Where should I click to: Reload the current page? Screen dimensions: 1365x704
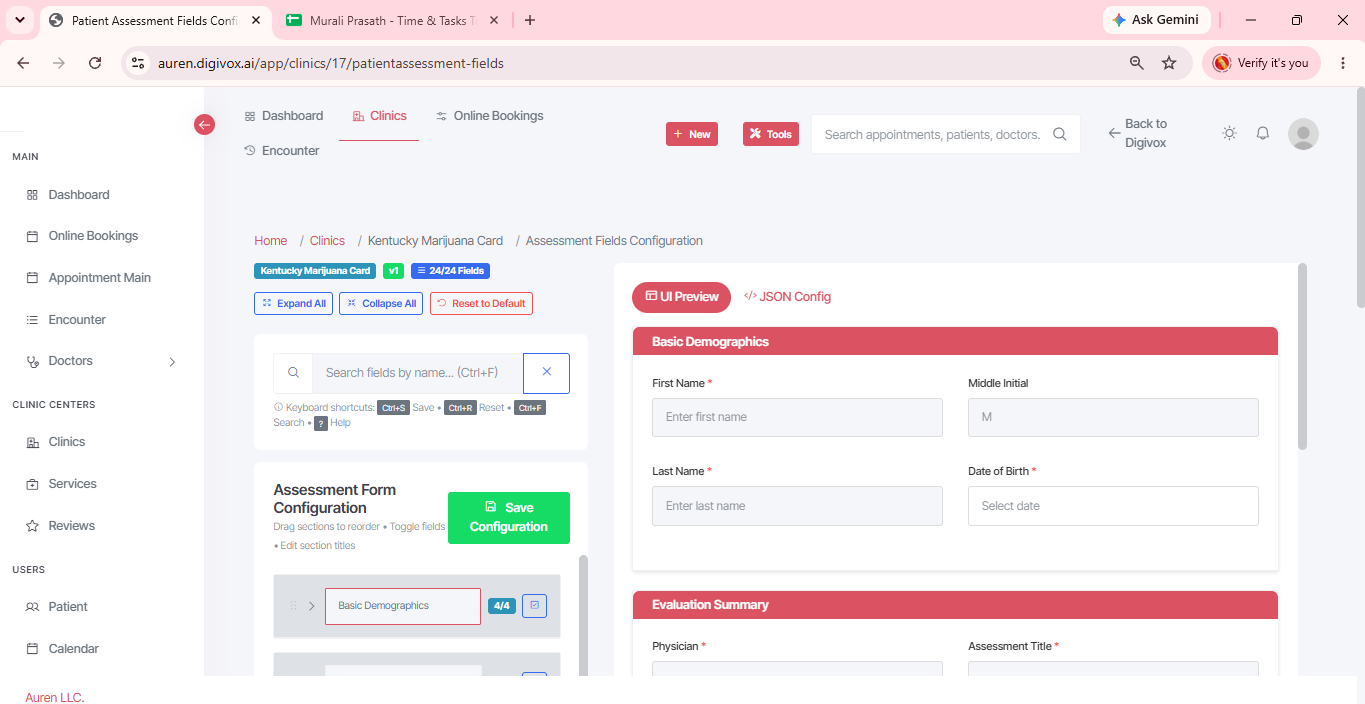pos(95,63)
